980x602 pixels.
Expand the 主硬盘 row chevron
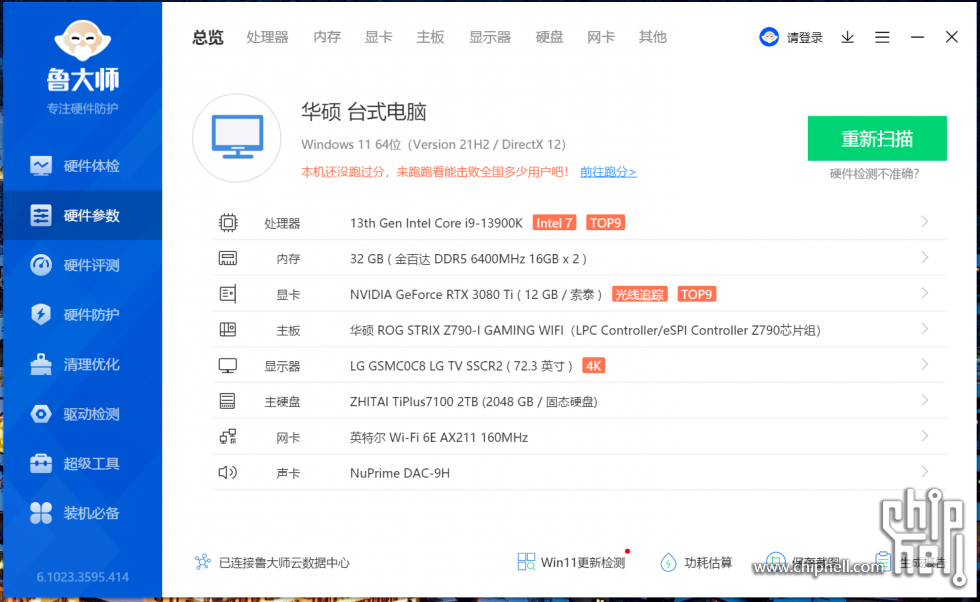point(924,400)
